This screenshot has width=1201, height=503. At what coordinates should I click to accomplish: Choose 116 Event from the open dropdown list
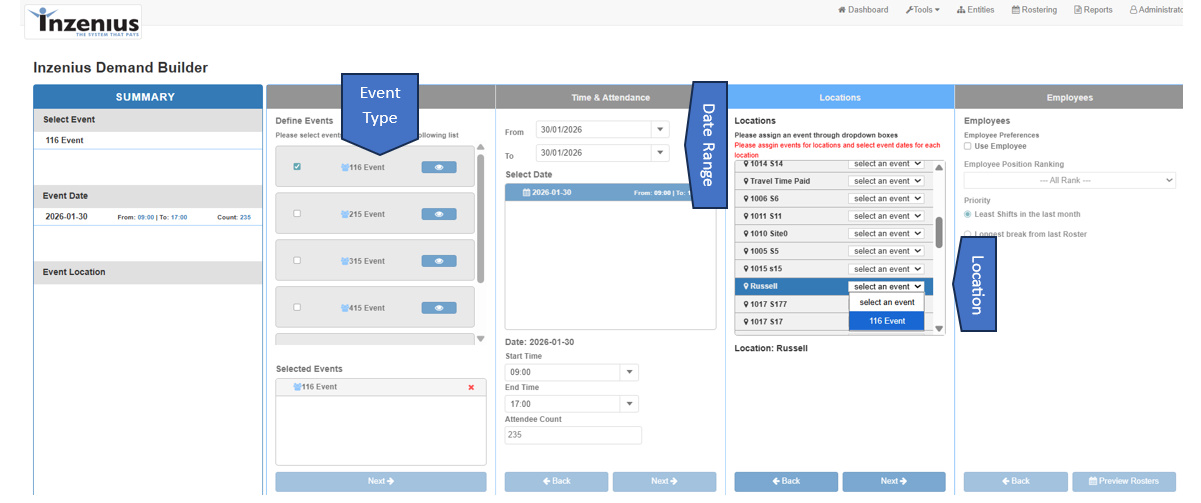pos(886,321)
